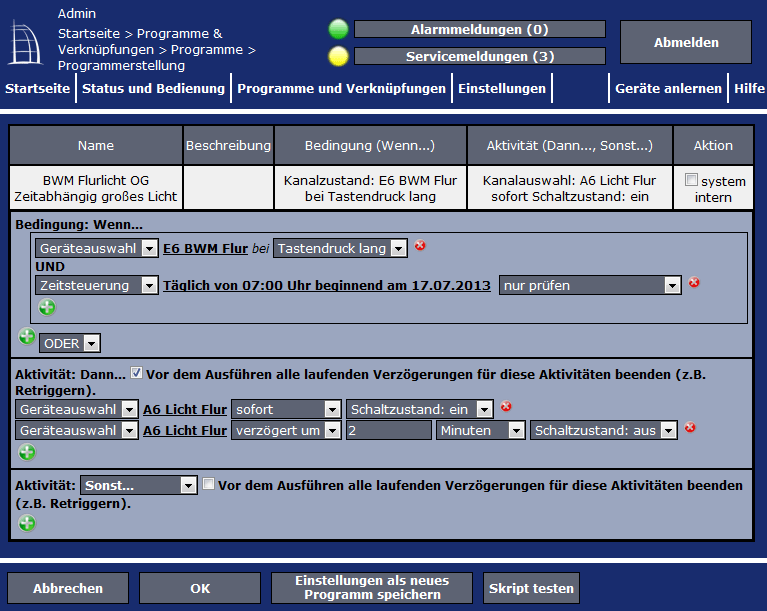Click the Servicemeldungen (3) button
Image resolution: width=767 pixels, height=611 pixels.
click(480, 56)
